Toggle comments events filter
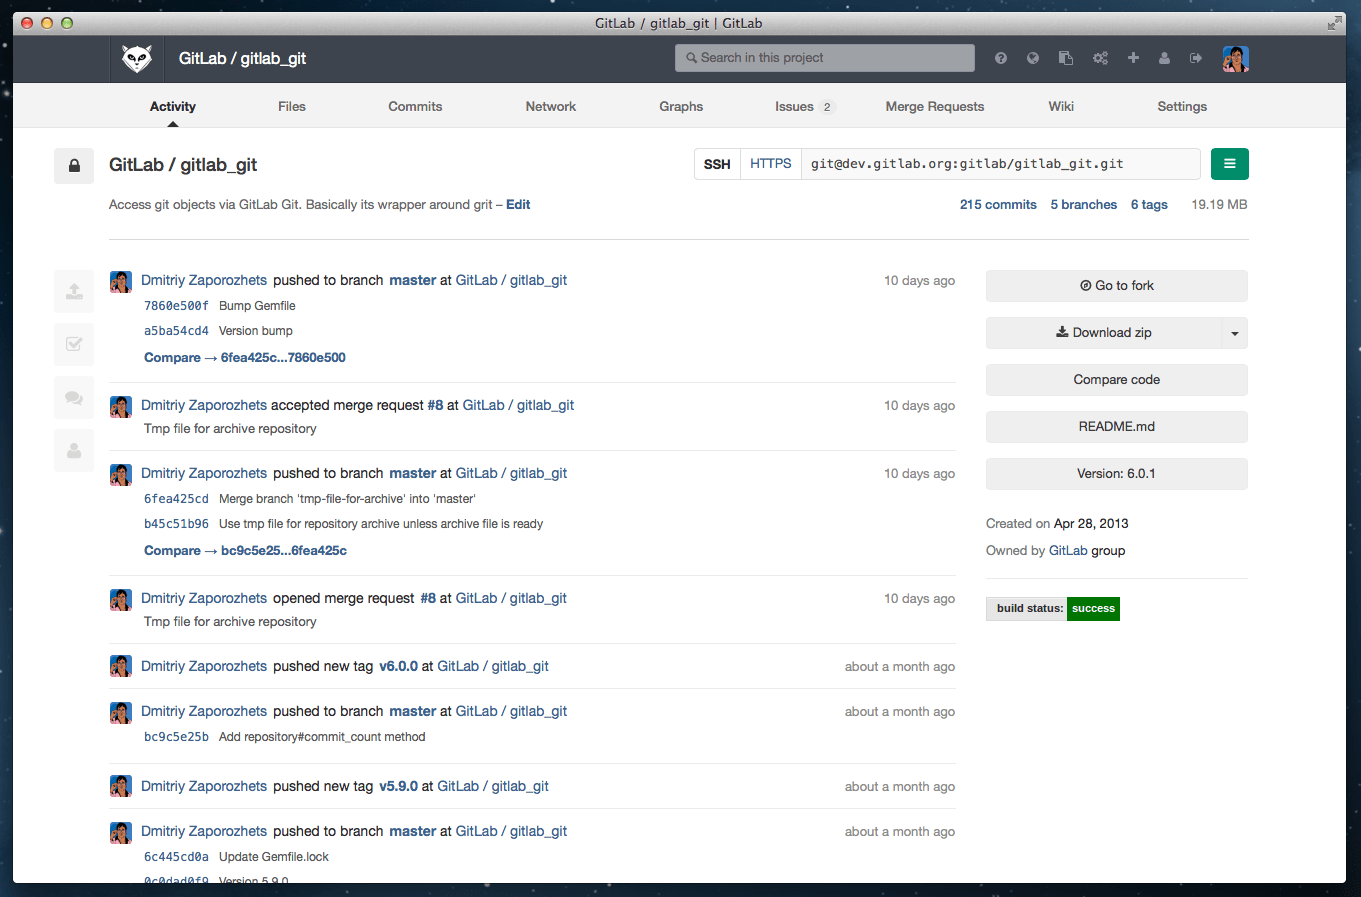The height and width of the screenshot is (897, 1361). 74,397
